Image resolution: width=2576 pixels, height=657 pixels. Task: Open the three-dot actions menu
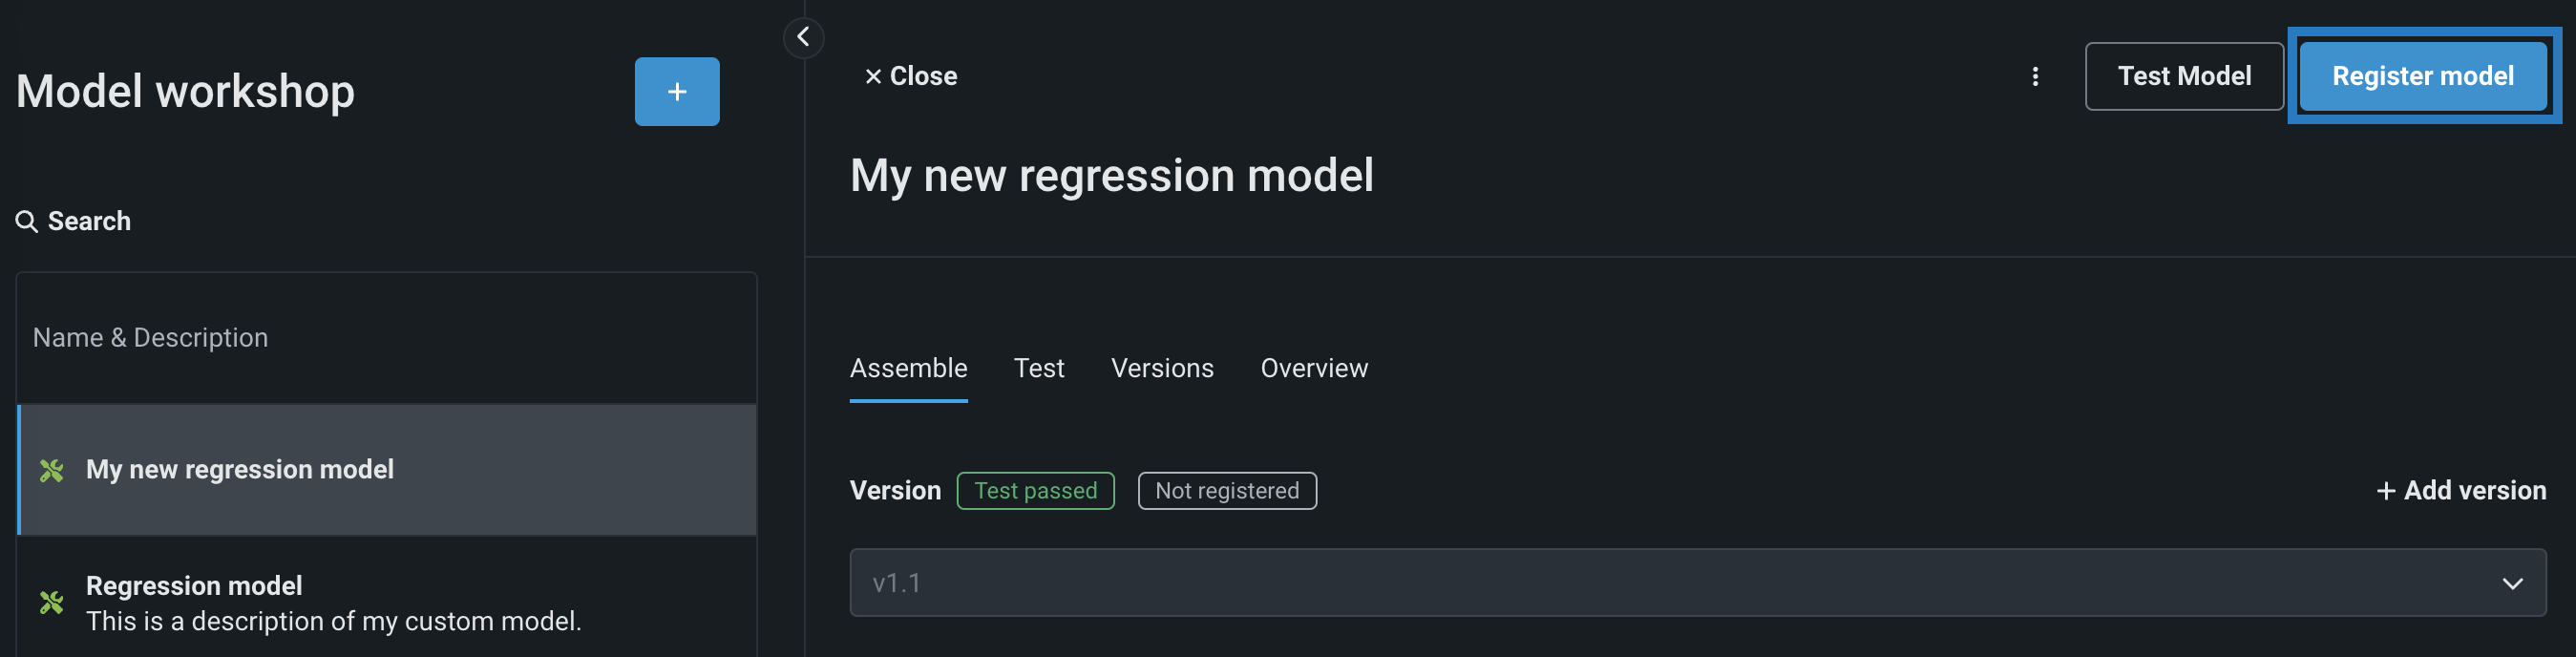2034,77
